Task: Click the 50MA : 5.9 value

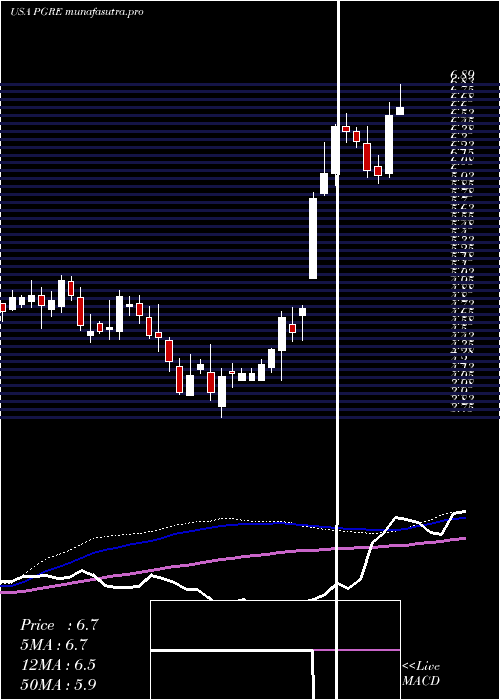Action: tap(58, 684)
